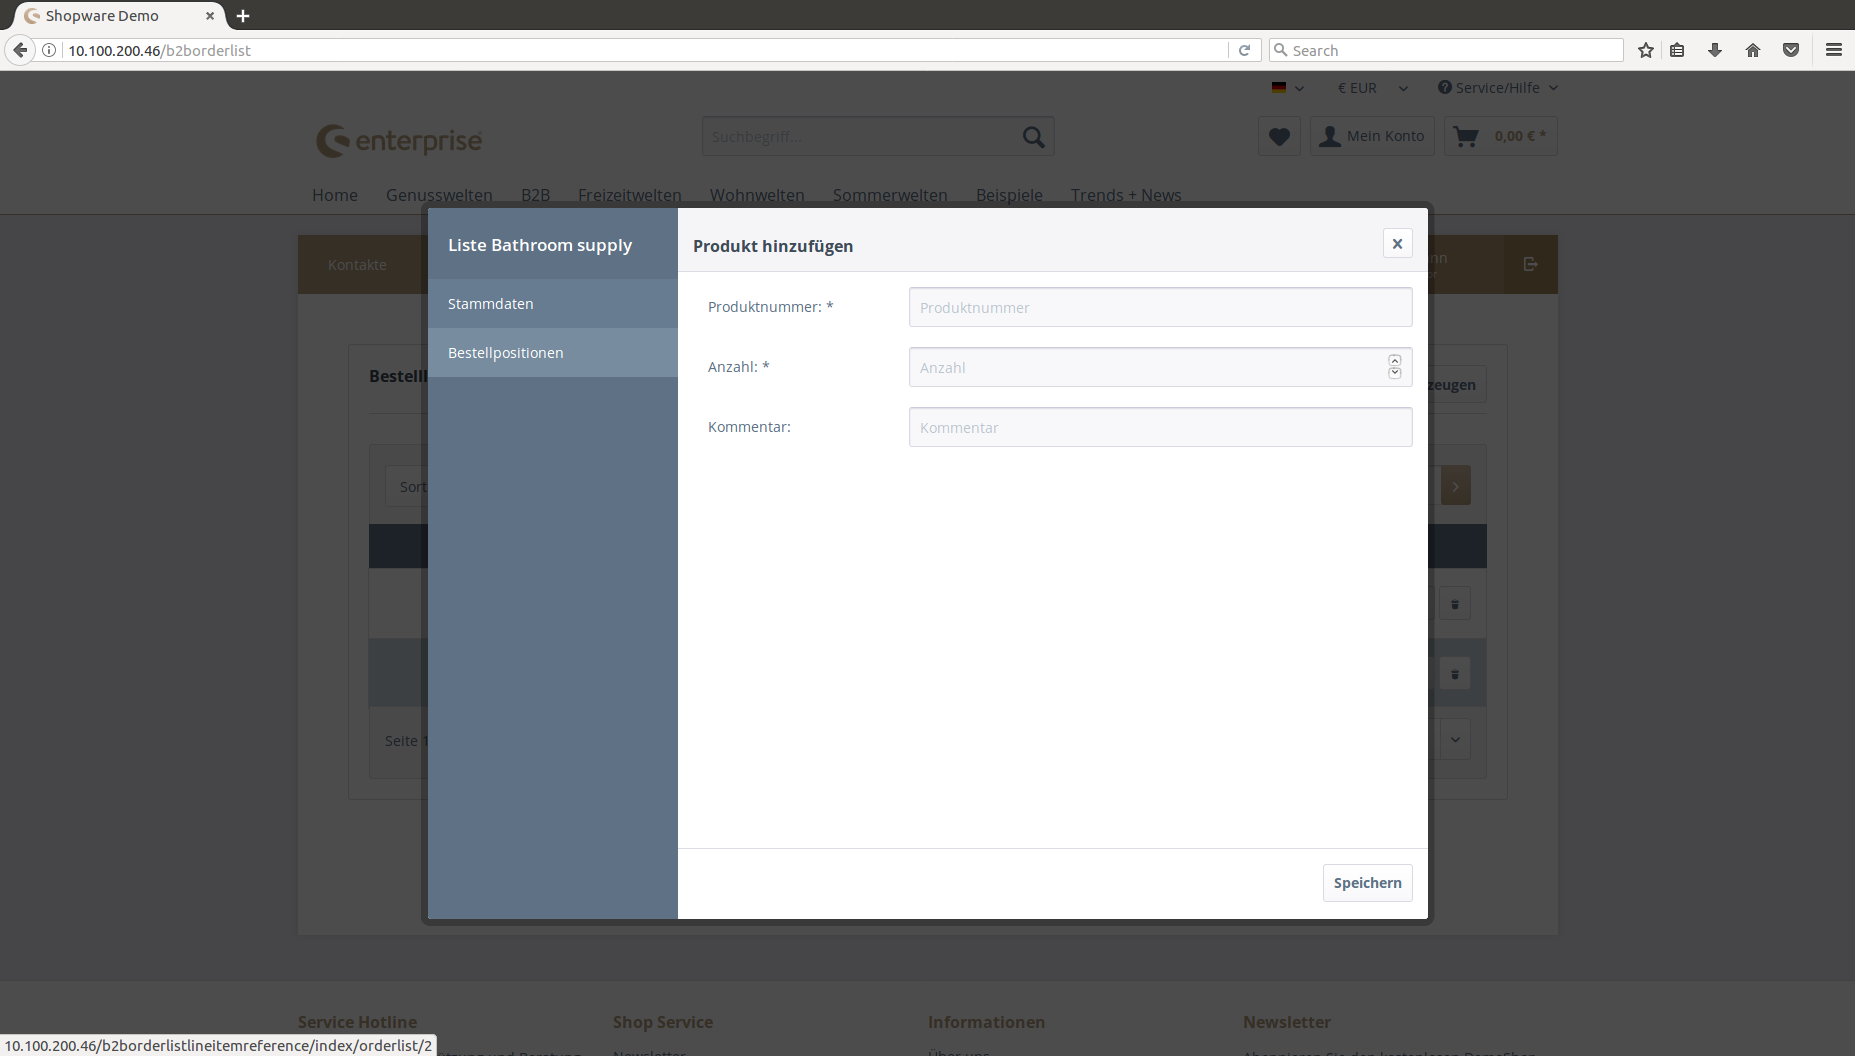Open the browser downloads arrow icon
Image resolution: width=1855 pixels, height=1056 pixels.
[1714, 50]
